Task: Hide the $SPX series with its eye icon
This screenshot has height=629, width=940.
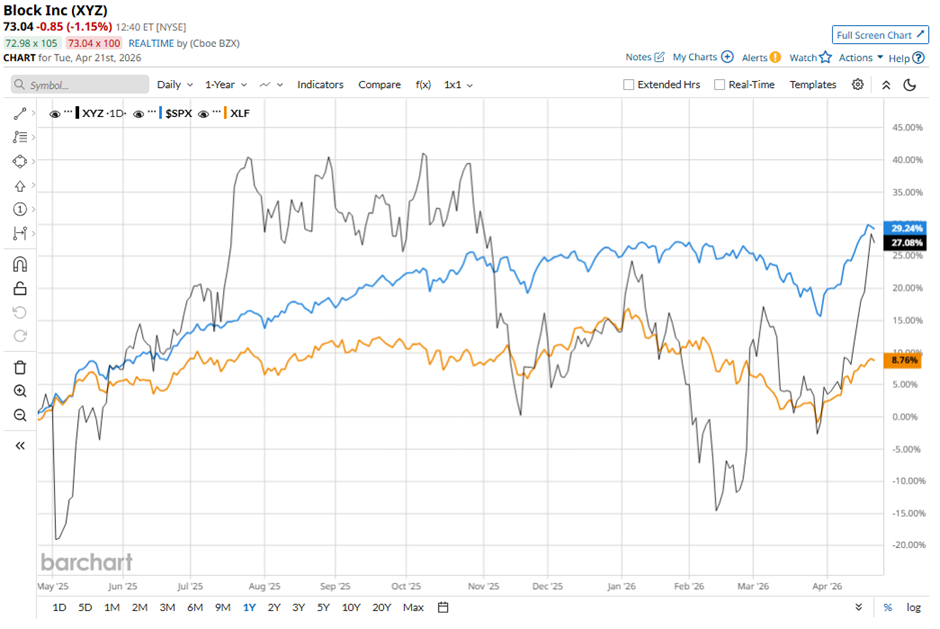Action: 139,114
